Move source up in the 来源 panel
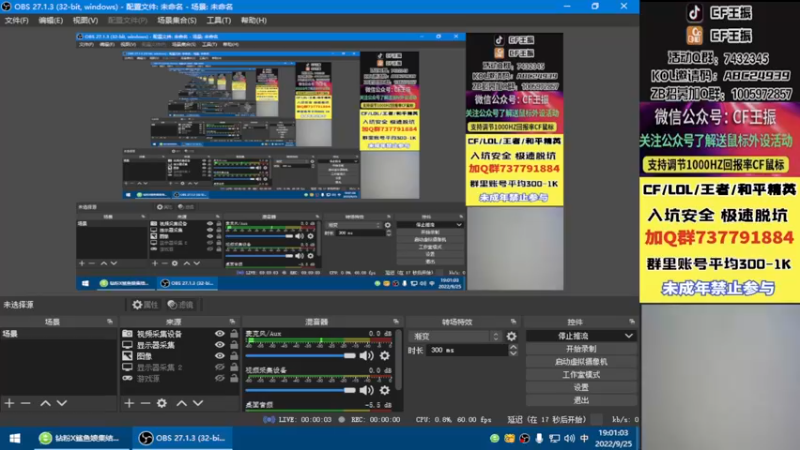Viewport: 800px width, 450px height. 182,403
